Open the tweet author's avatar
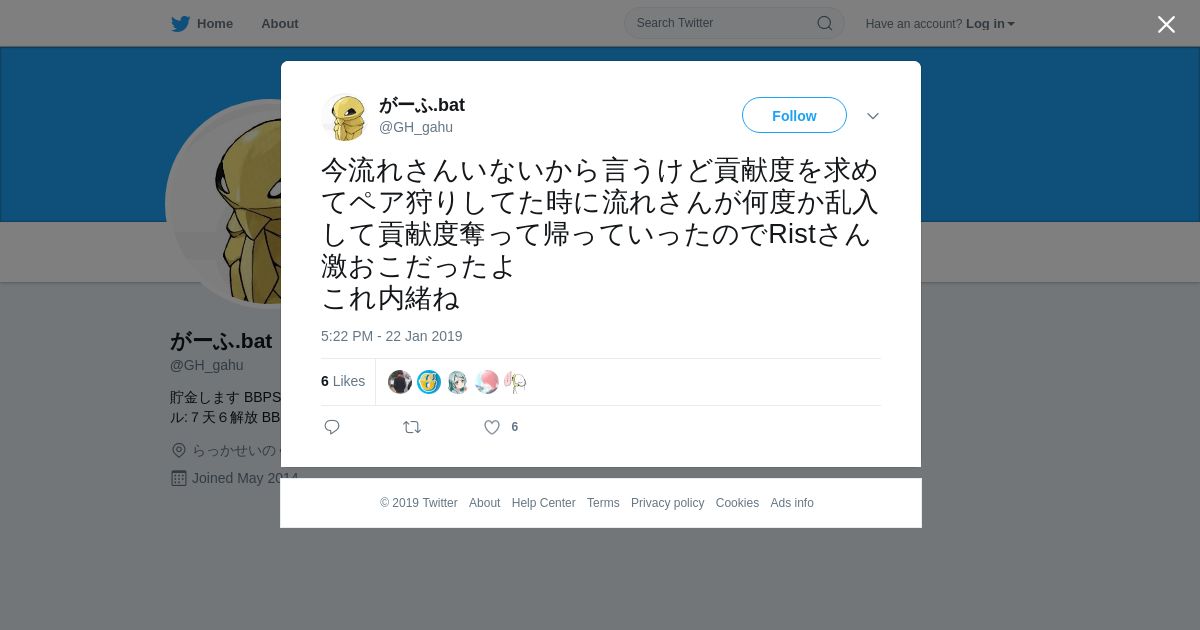This screenshot has width=1200, height=630. (x=346, y=117)
